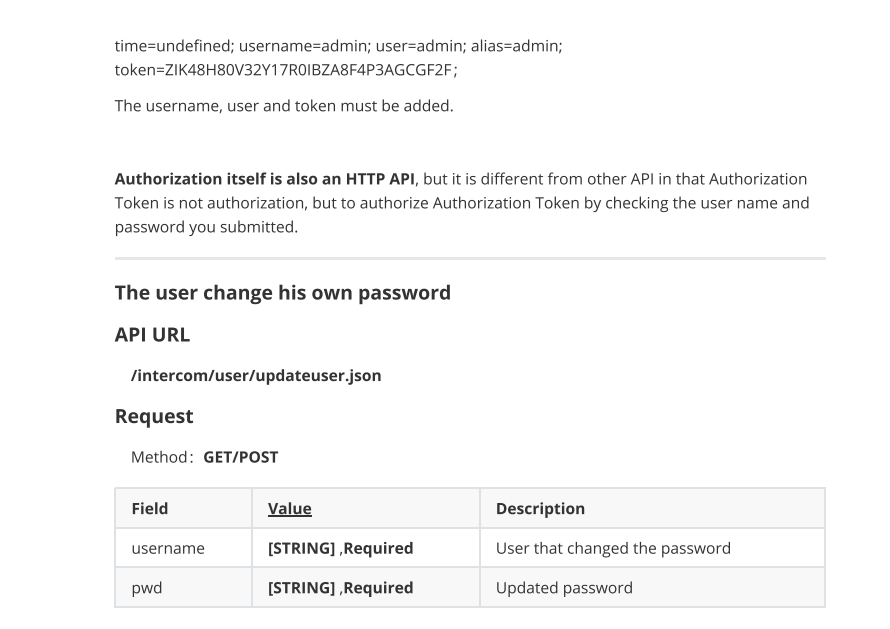Click bold text 'Authorization itself is also an HTTP API'
This screenshot has width=890, height=629.
click(x=265, y=179)
